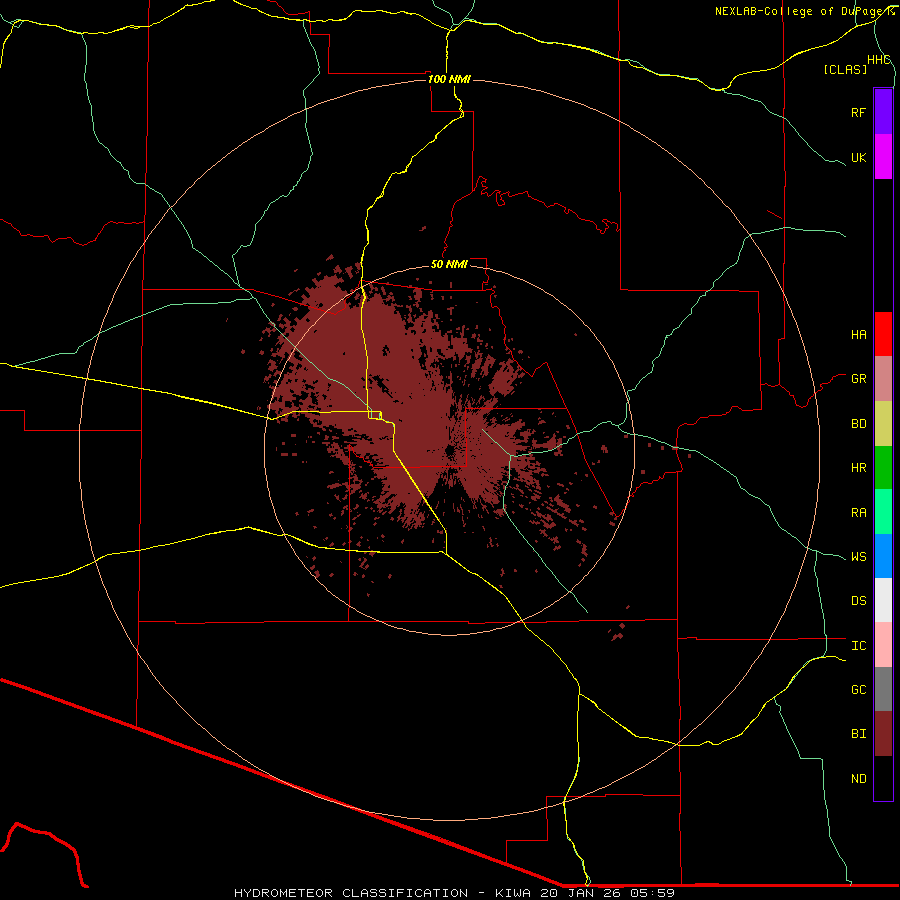Click the IC pink legend swatch

click(x=883, y=645)
